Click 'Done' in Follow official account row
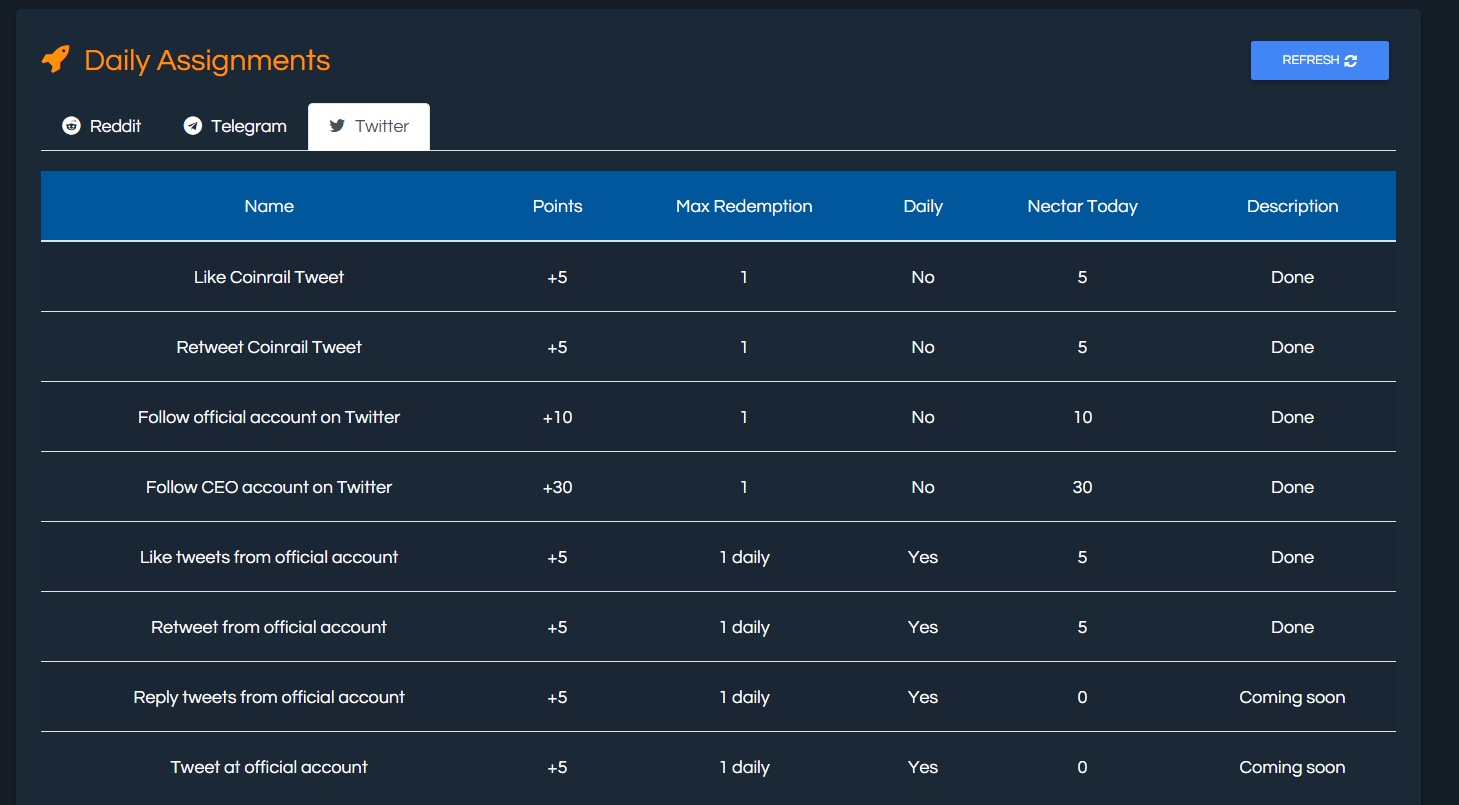 [1292, 417]
